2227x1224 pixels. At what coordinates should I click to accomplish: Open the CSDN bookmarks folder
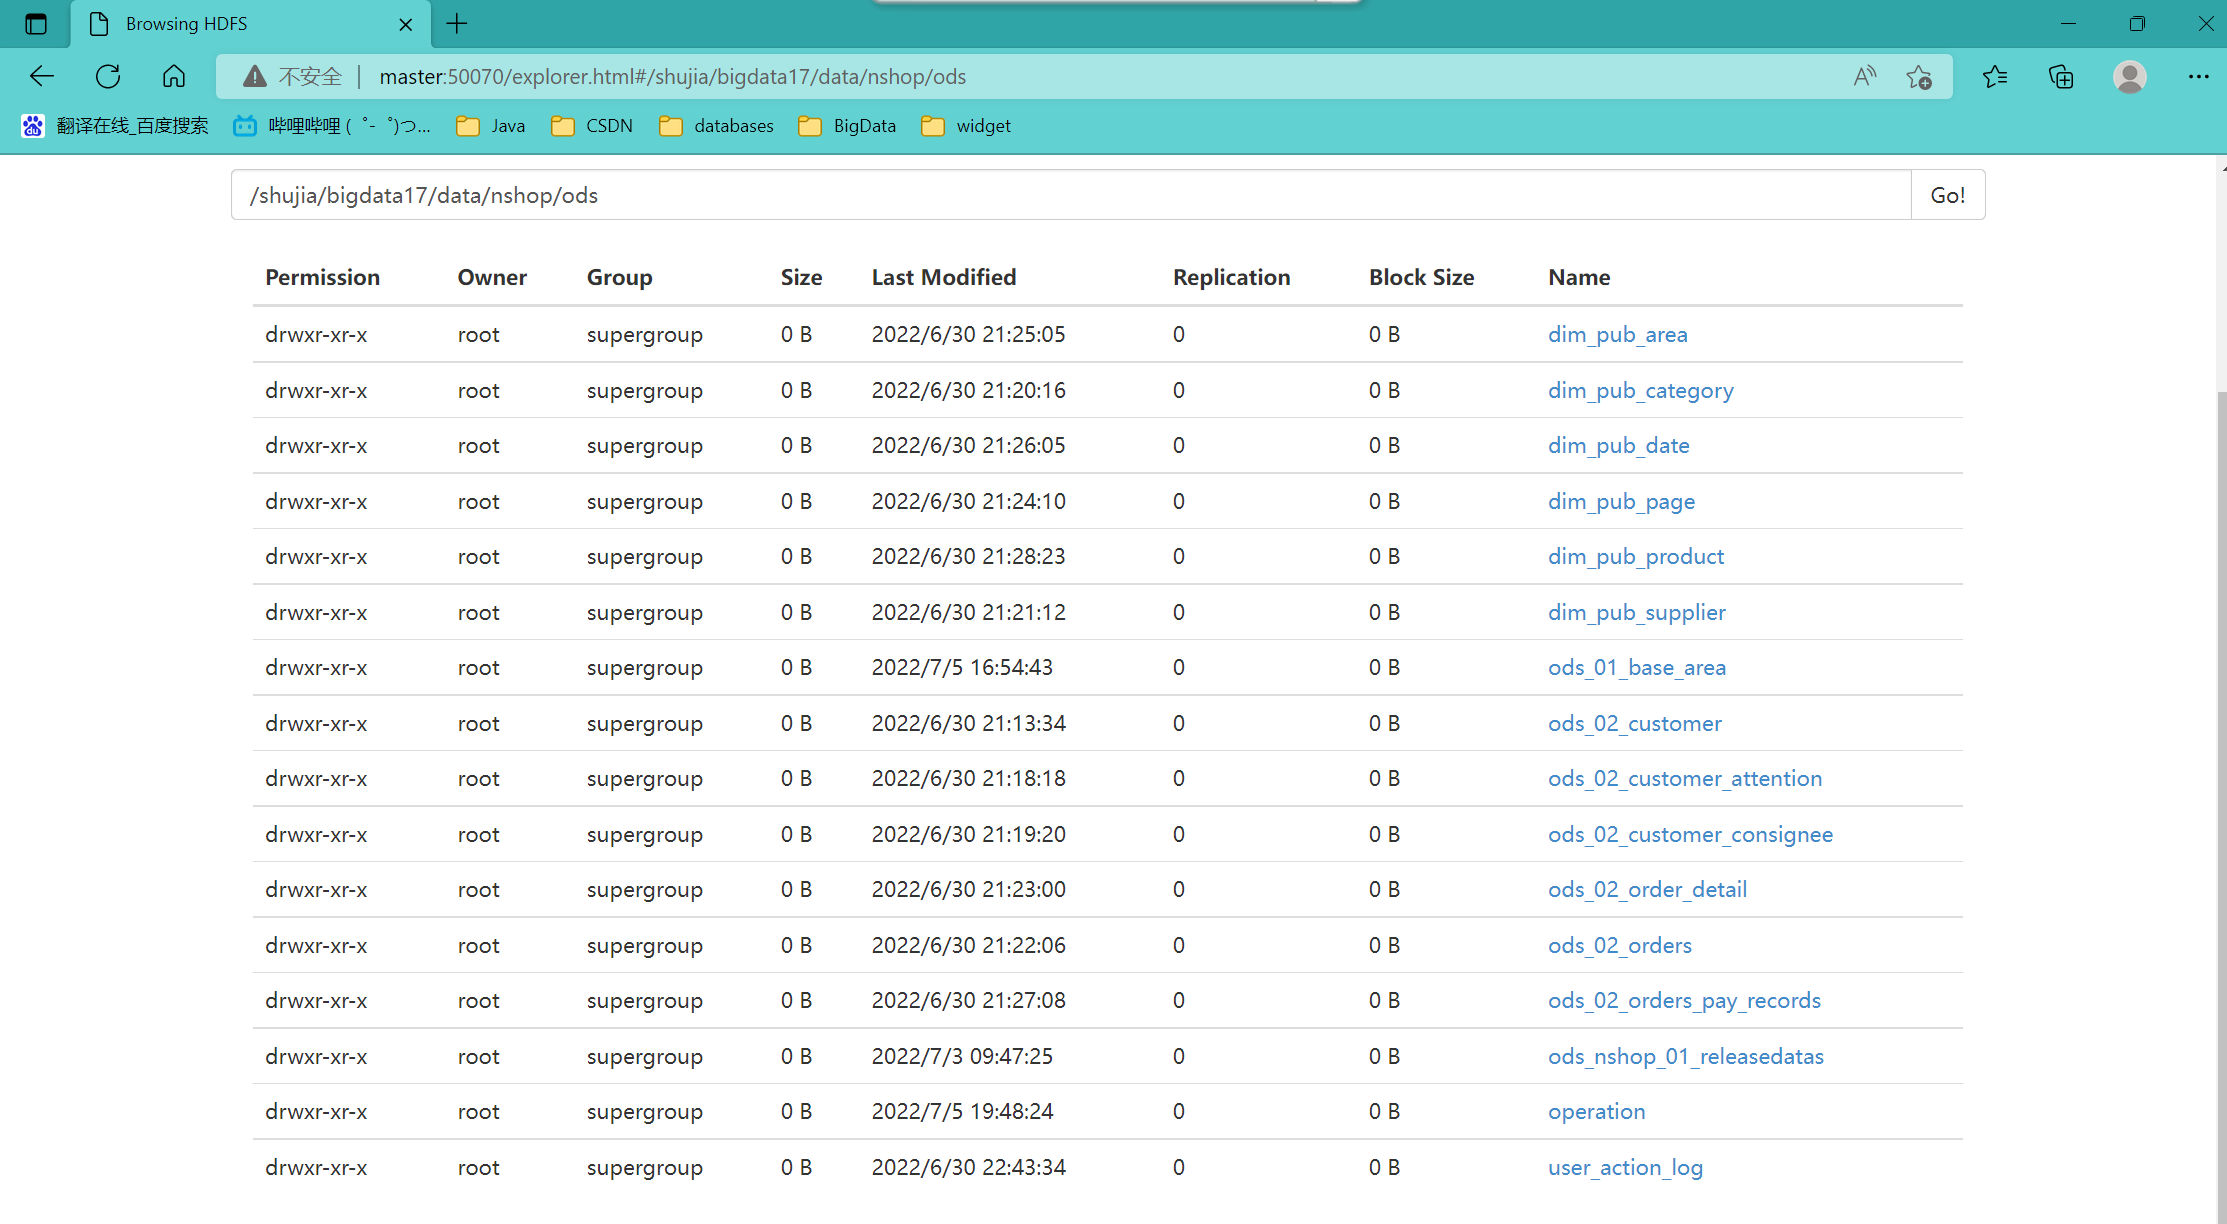592,126
